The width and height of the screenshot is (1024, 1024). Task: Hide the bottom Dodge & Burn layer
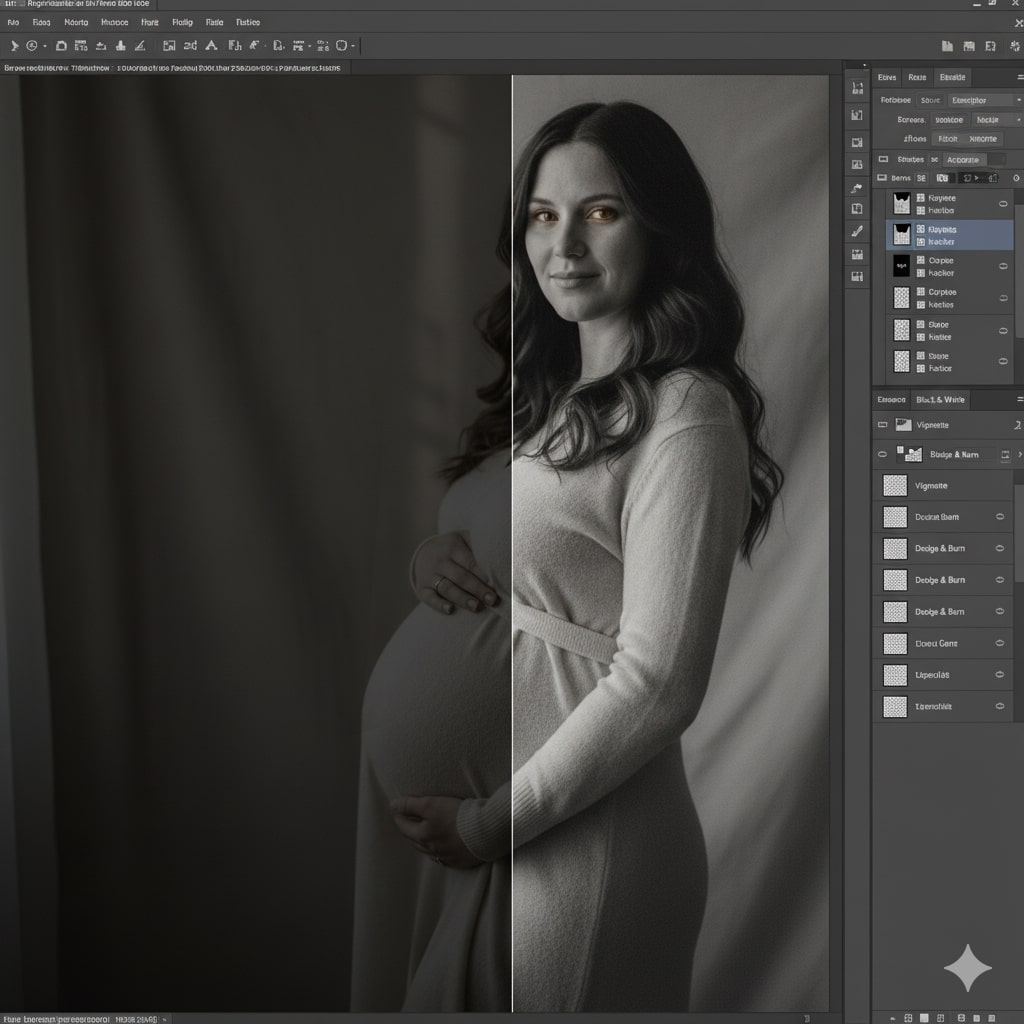pyautogui.click(x=999, y=611)
